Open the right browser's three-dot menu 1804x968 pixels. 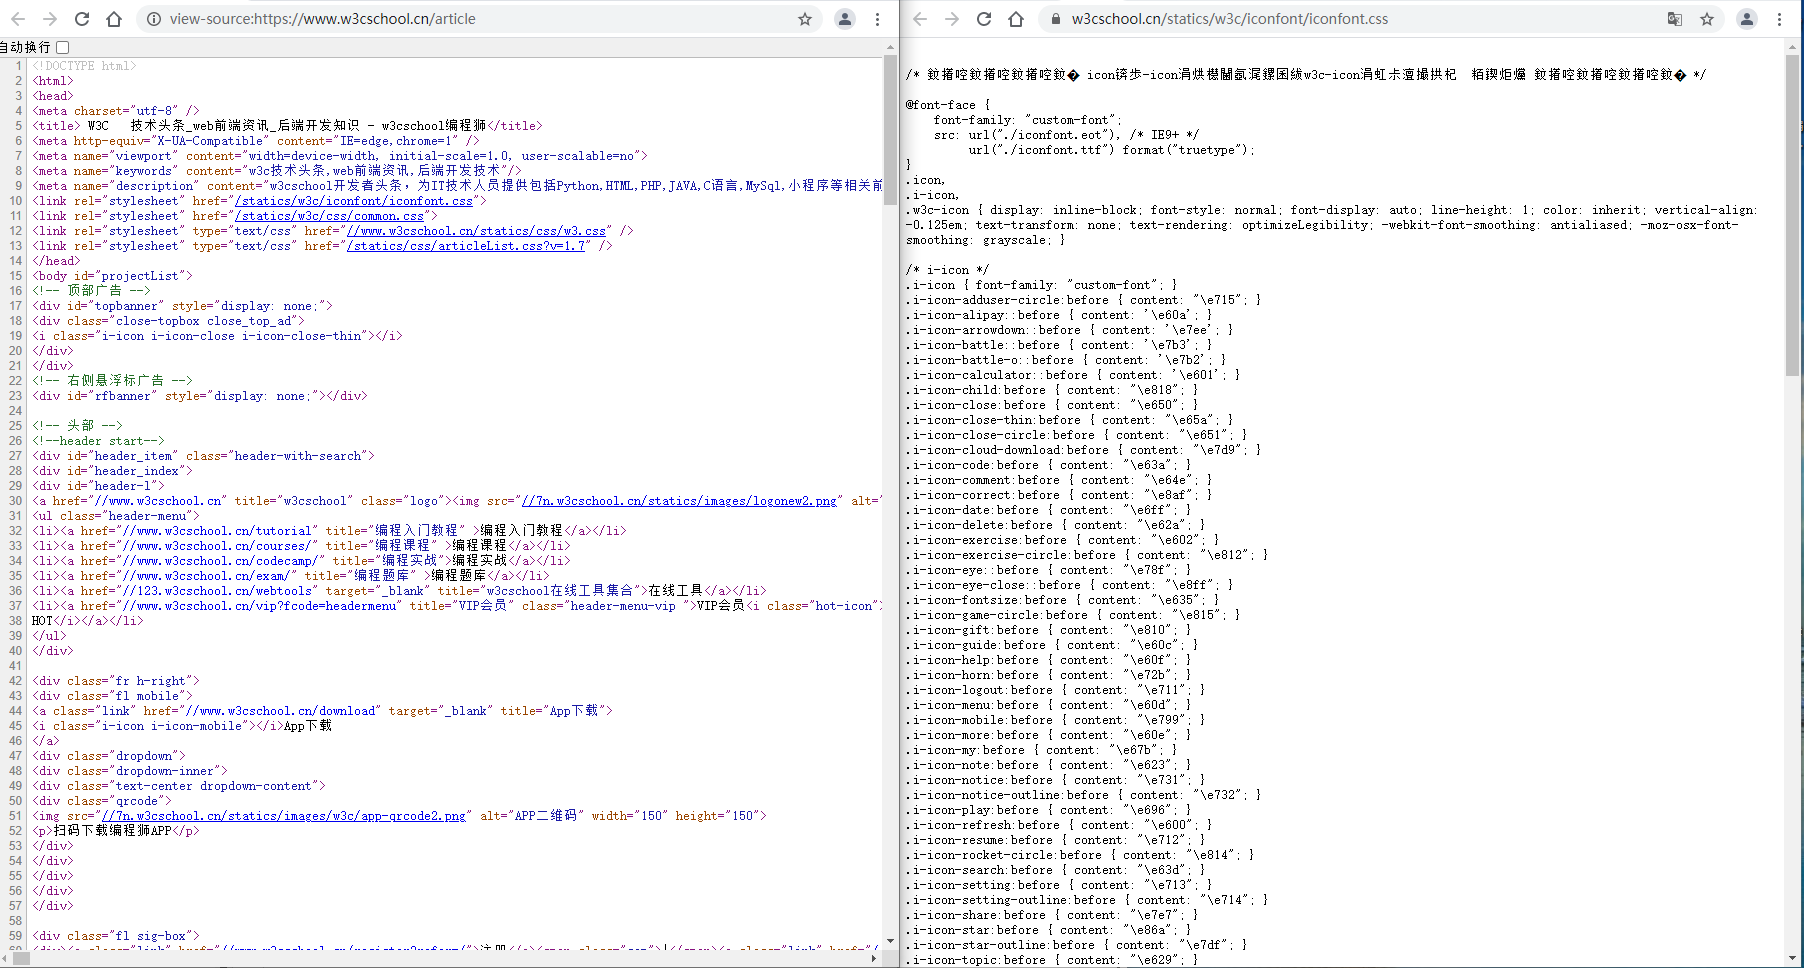pos(1779,19)
